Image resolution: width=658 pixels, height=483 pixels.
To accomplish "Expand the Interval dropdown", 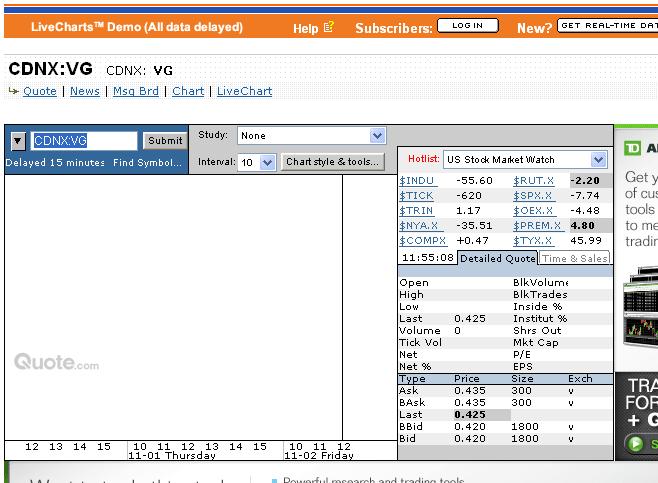I will coord(267,162).
